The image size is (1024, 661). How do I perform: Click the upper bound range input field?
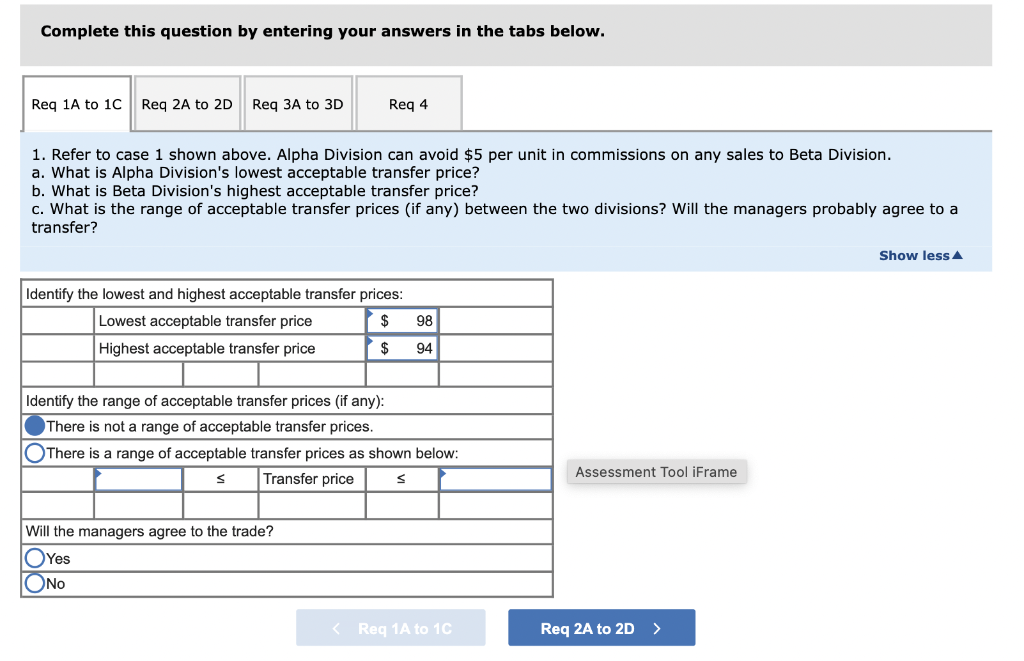coord(495,479)
